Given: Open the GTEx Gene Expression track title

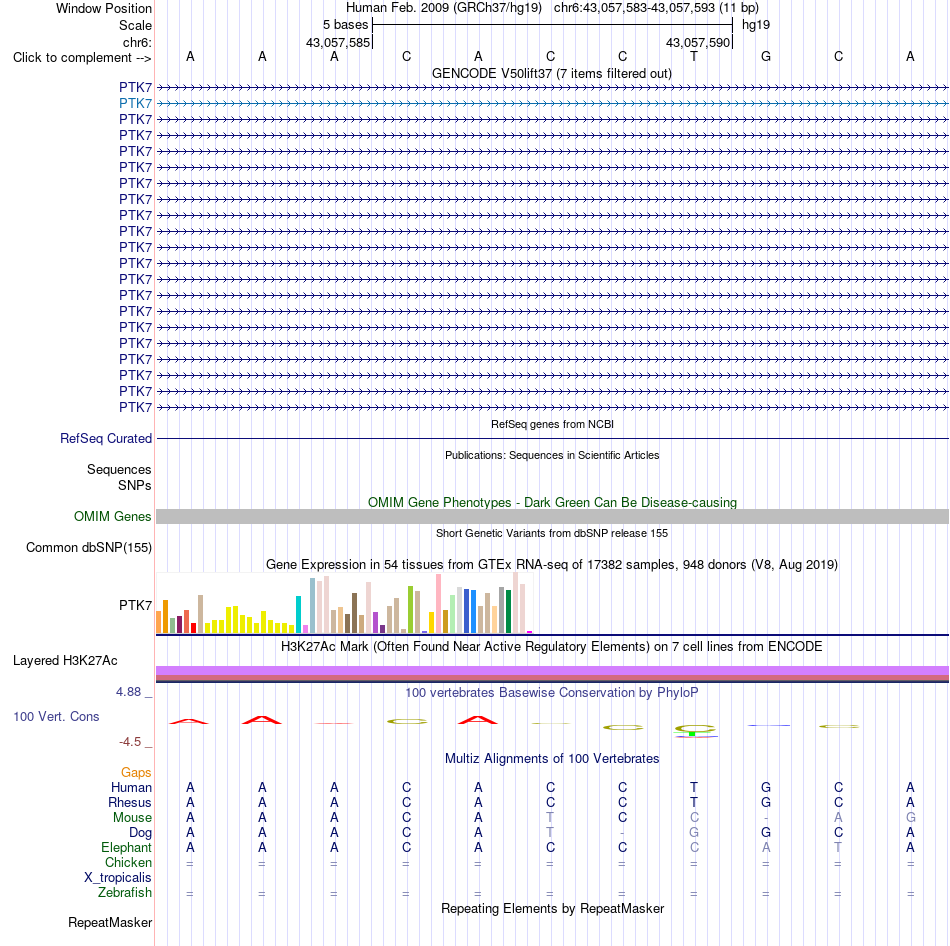Looking at the screenshot, I should point(552,565).
